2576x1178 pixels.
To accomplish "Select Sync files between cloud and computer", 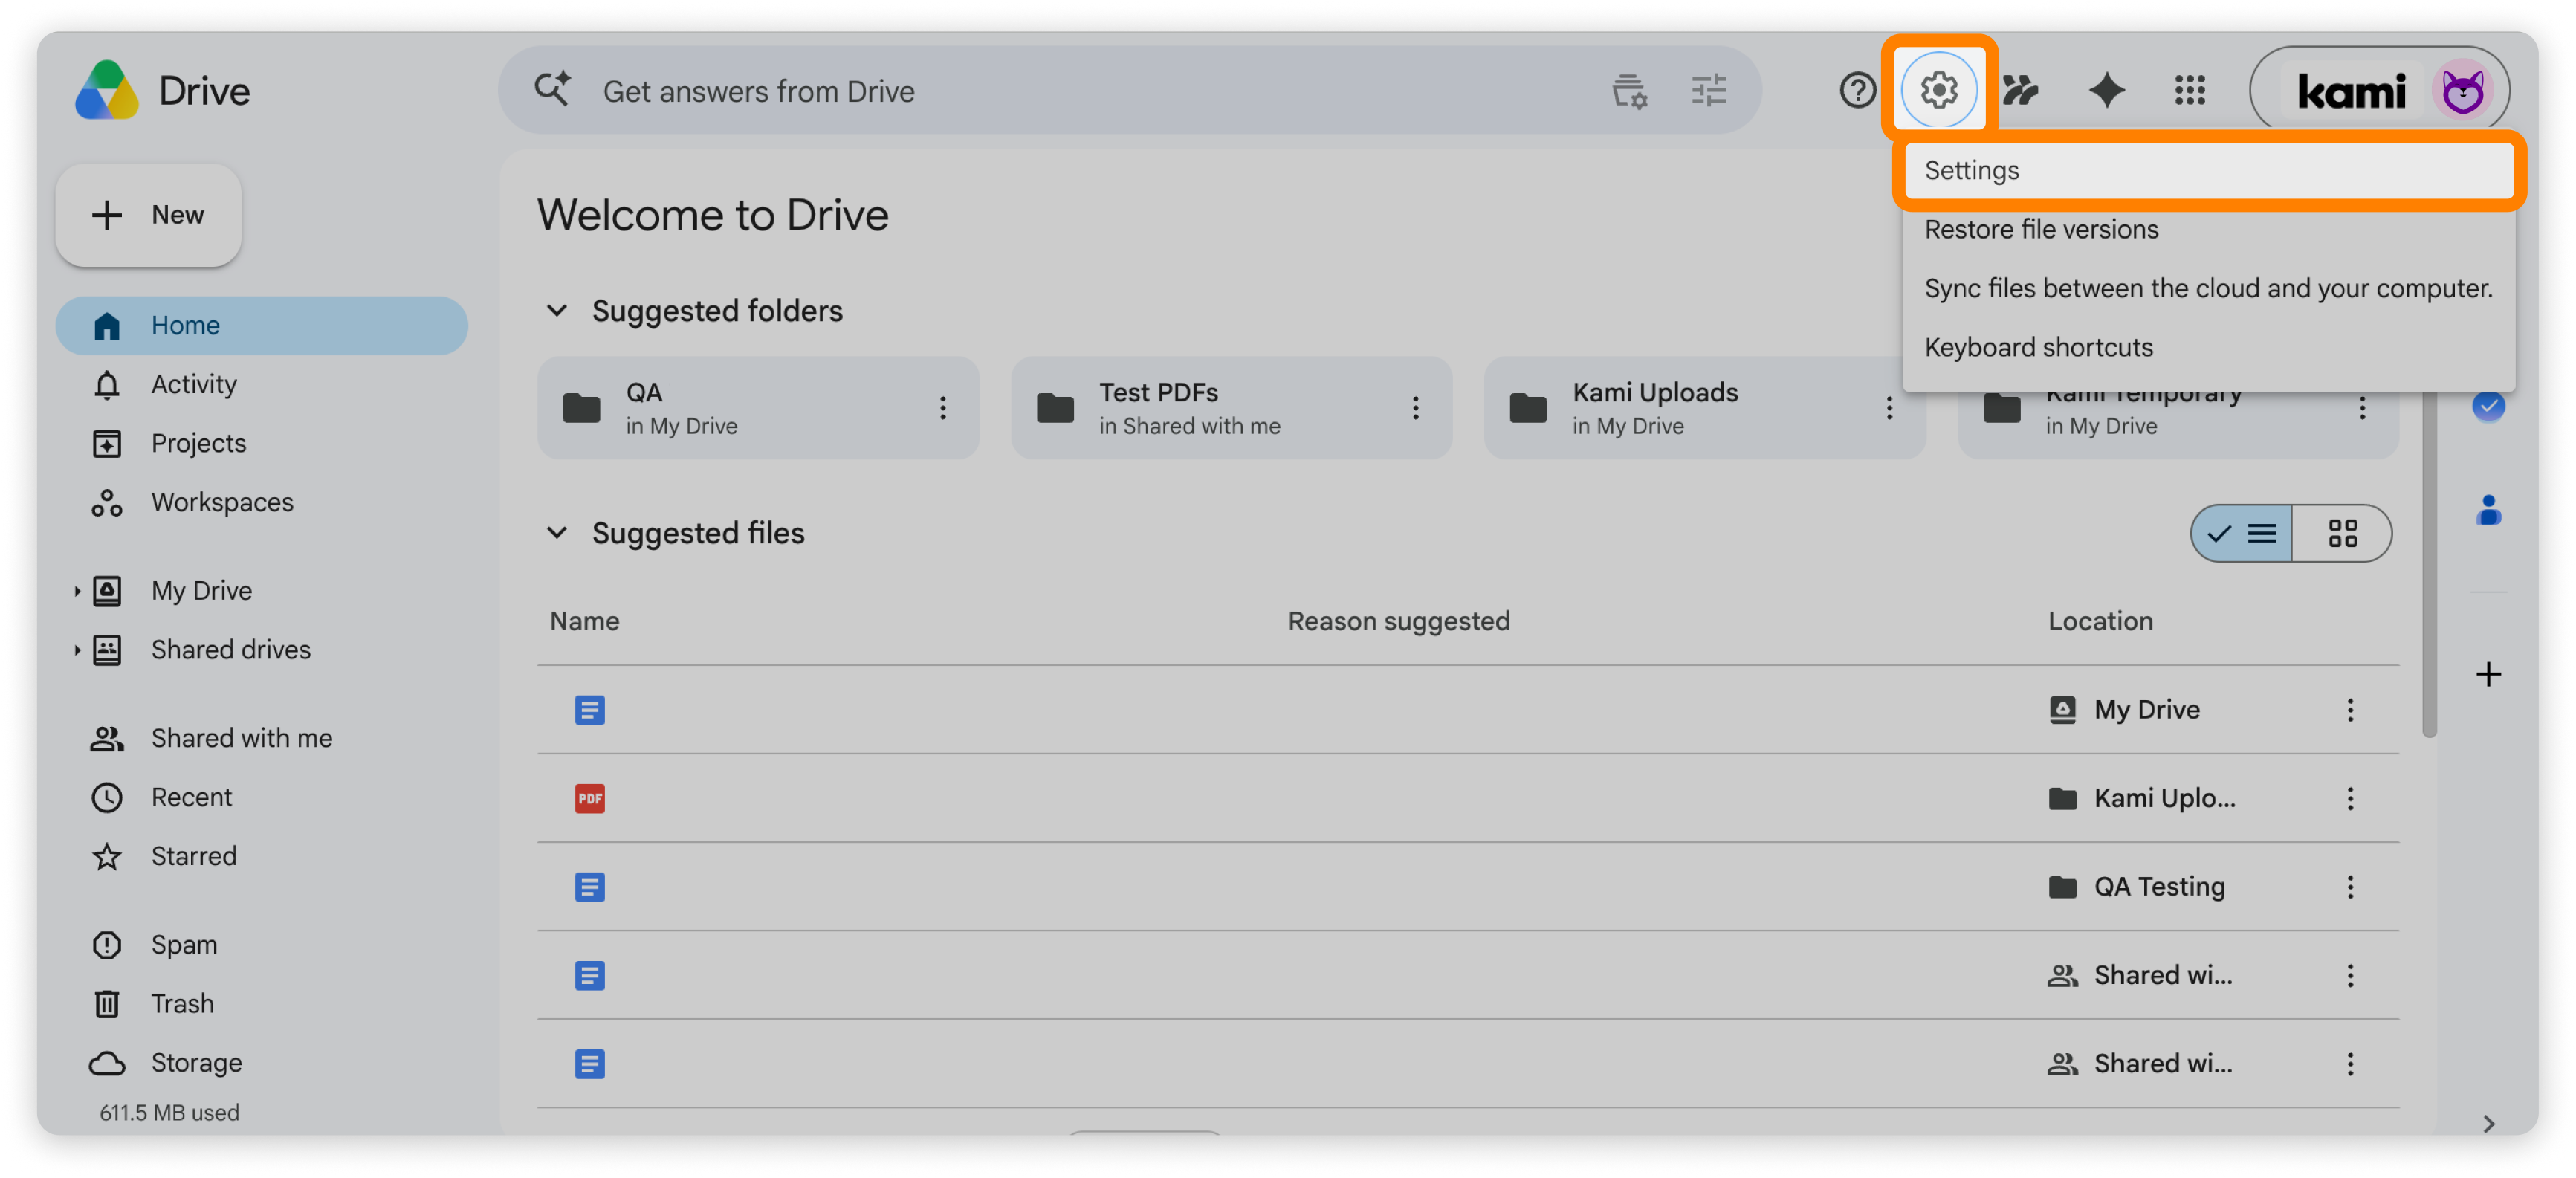I will [2208, 288].
